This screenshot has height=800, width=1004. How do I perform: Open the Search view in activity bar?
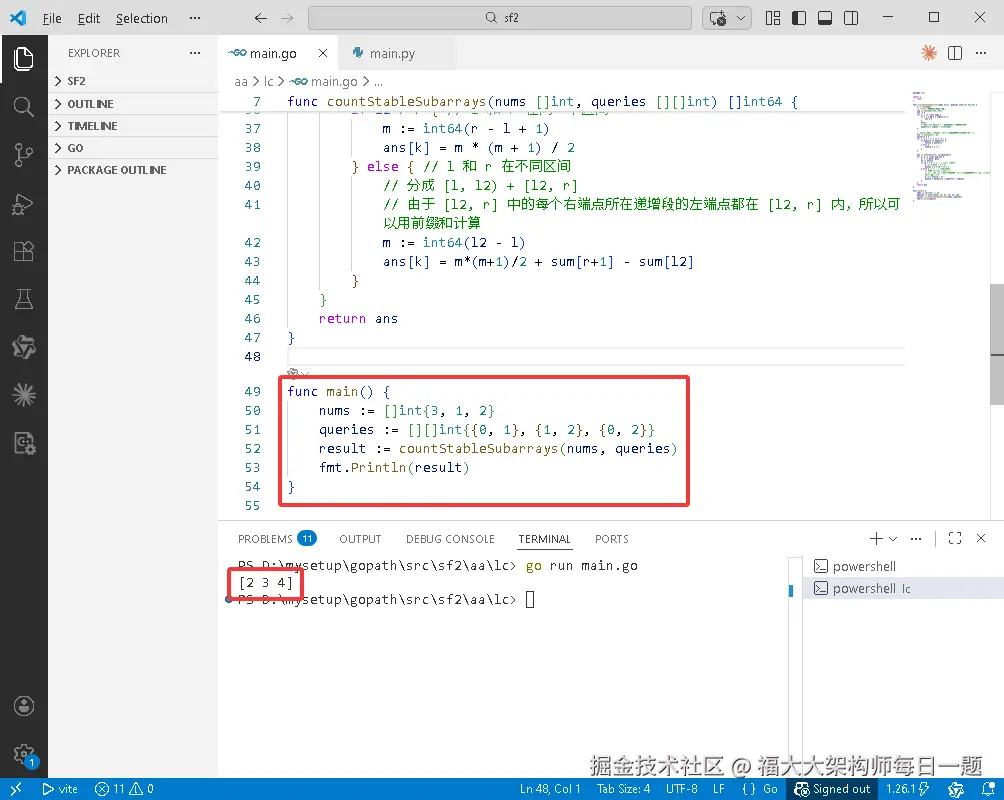coord(24,106)
